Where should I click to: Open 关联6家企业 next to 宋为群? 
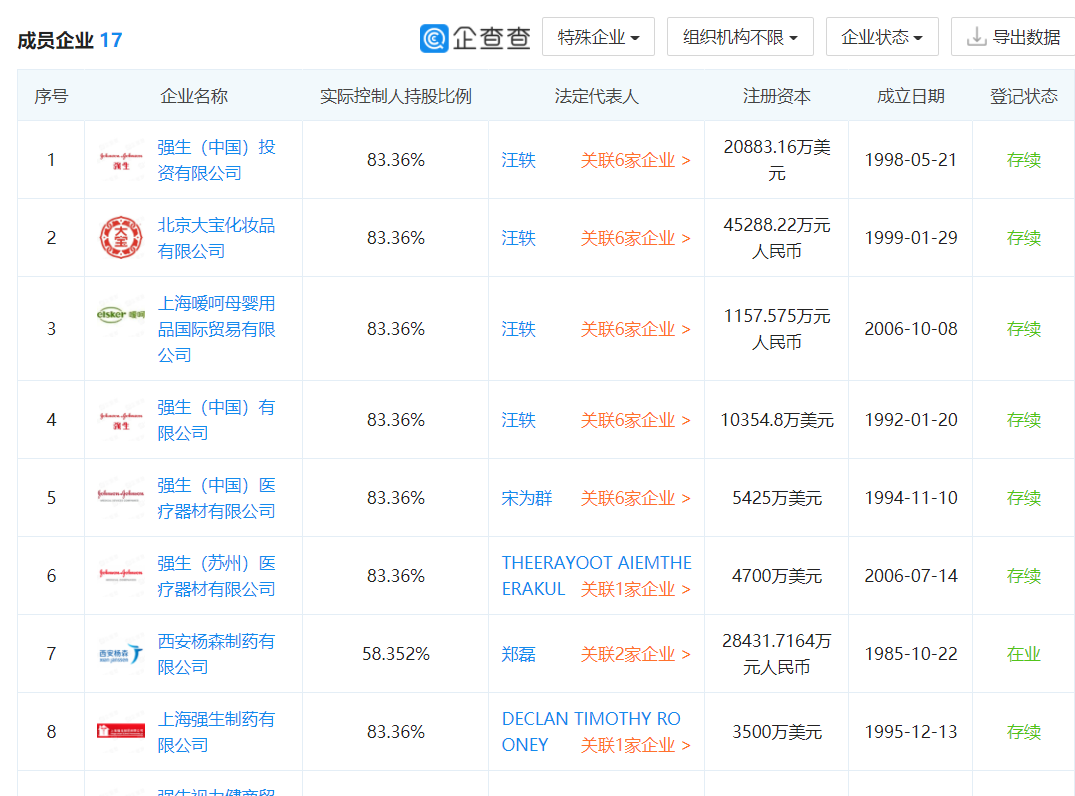pyautogui.click(x=636, y=498)
